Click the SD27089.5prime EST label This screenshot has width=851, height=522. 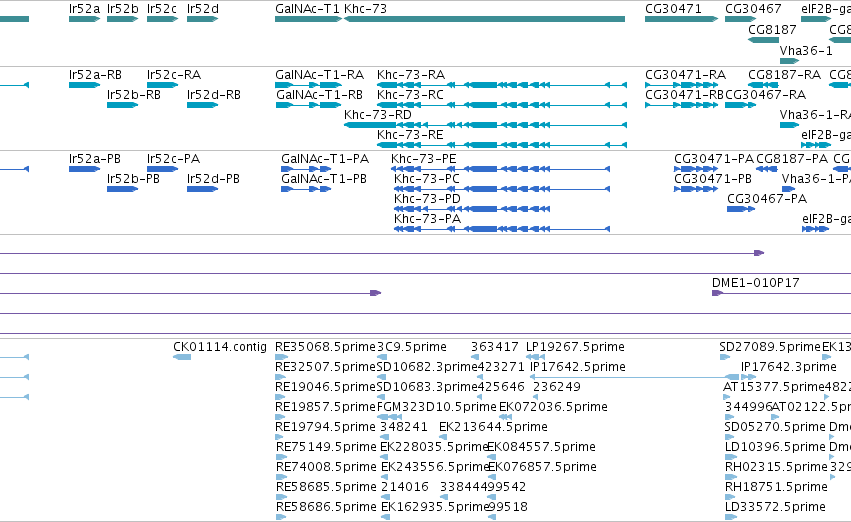coord(770,346)
